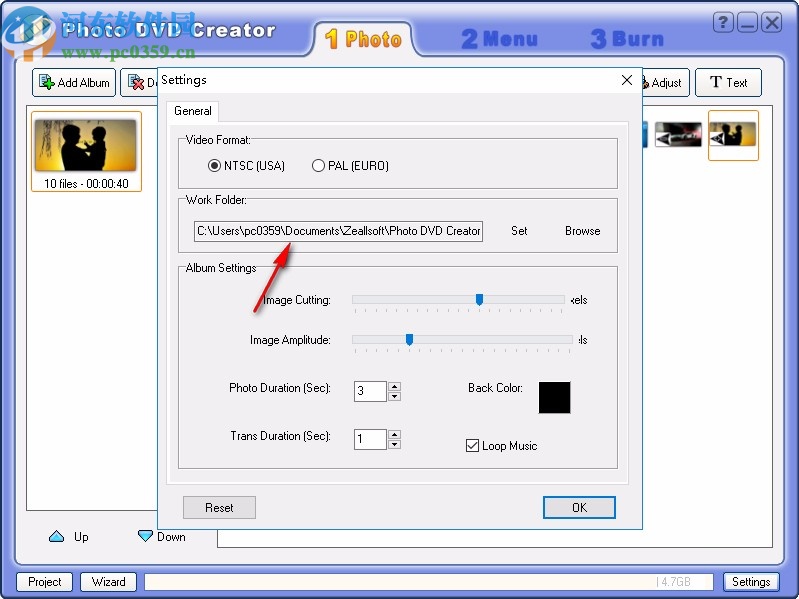799x599 pixels.
Task: Select the NTSC (USA) video format
Action: pyautogui.click(x=247, y=166)
